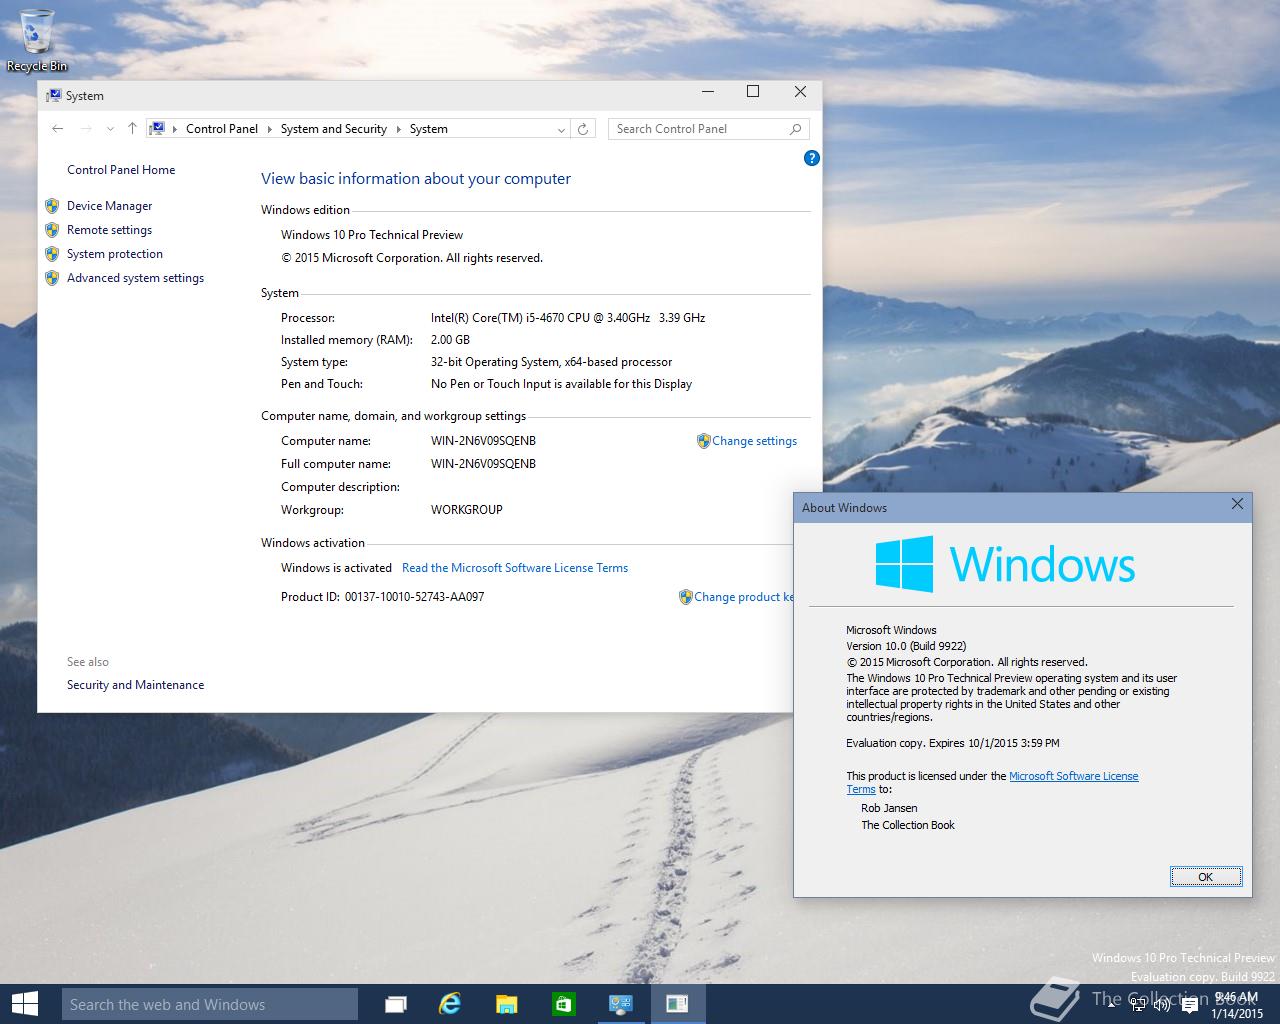The image size is (1280, 1024).
Task: Click shield icon beside System protection
Action: pyautogui.click(x=52, y=254)
